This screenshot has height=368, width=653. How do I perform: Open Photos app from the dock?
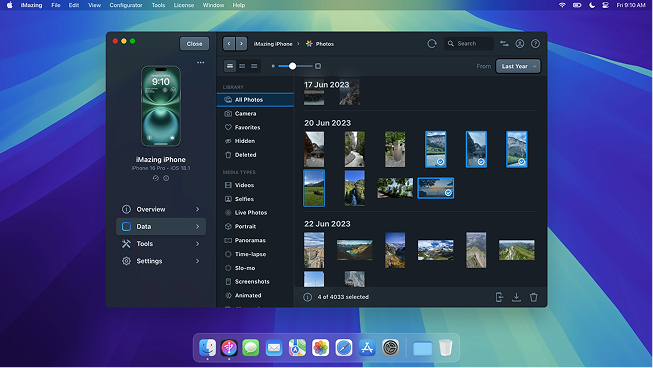(x=321, y=348)
